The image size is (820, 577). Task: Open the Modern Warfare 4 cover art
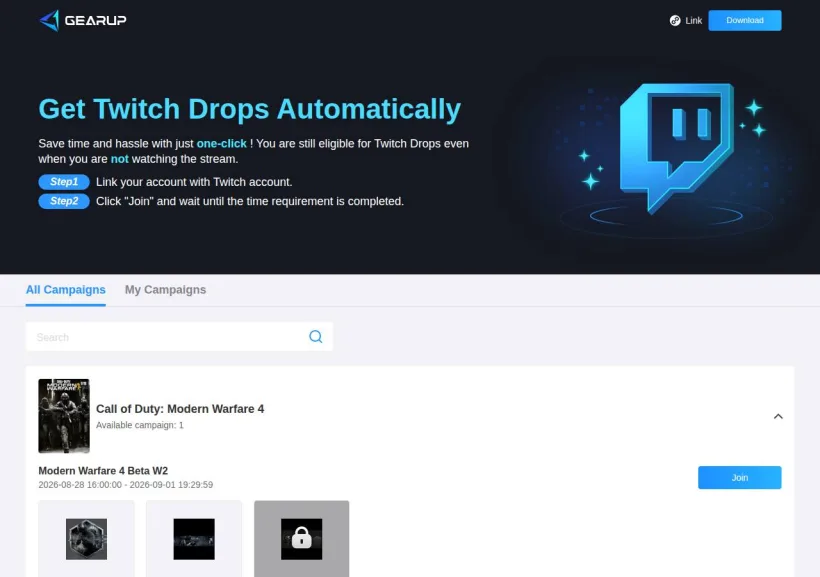[64, 416]
